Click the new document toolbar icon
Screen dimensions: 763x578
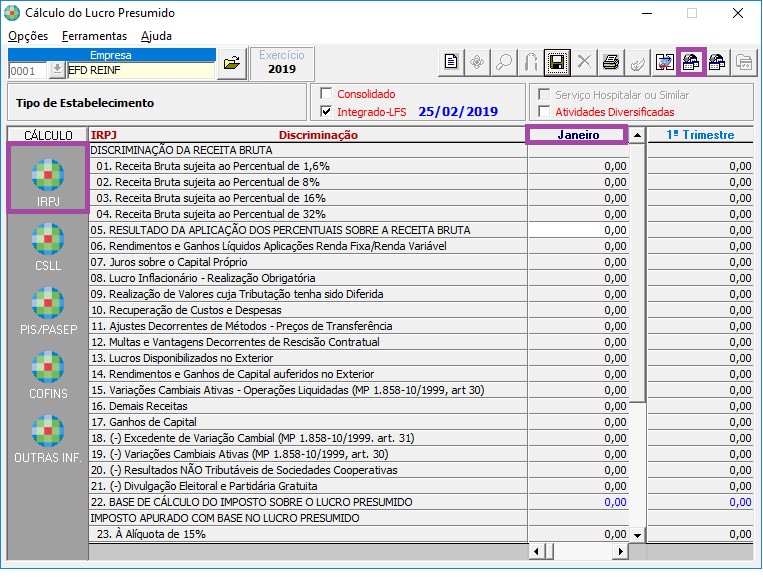click(x=451, y=62)
